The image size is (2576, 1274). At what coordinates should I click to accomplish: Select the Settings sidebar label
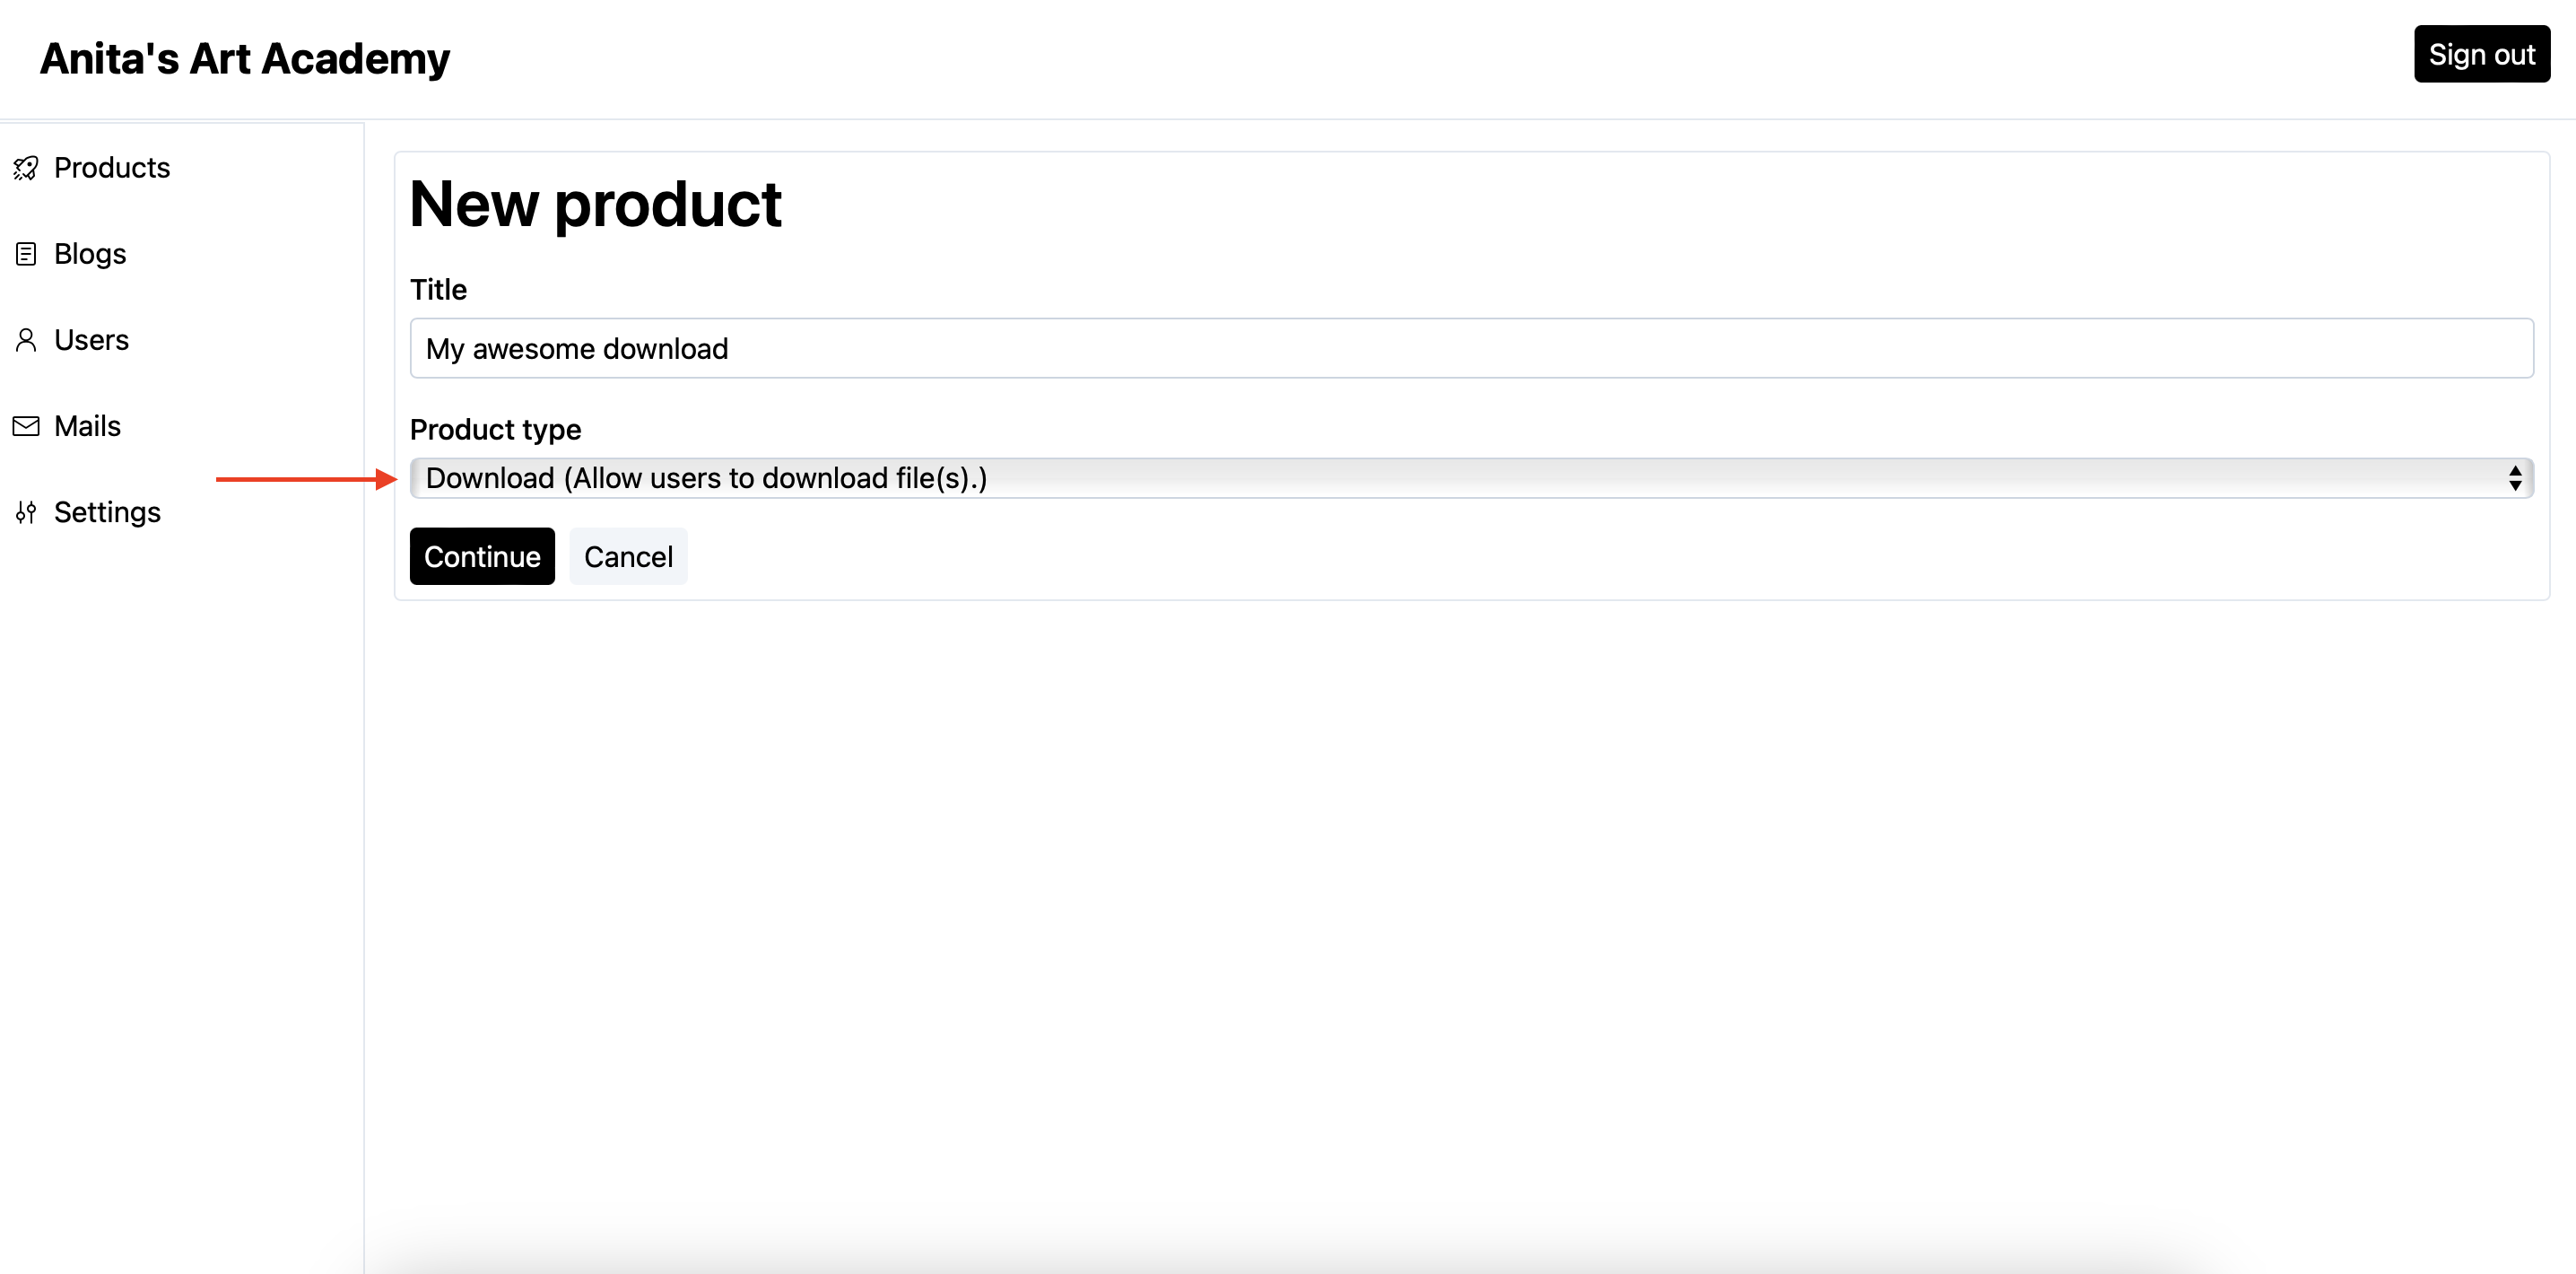107,512
